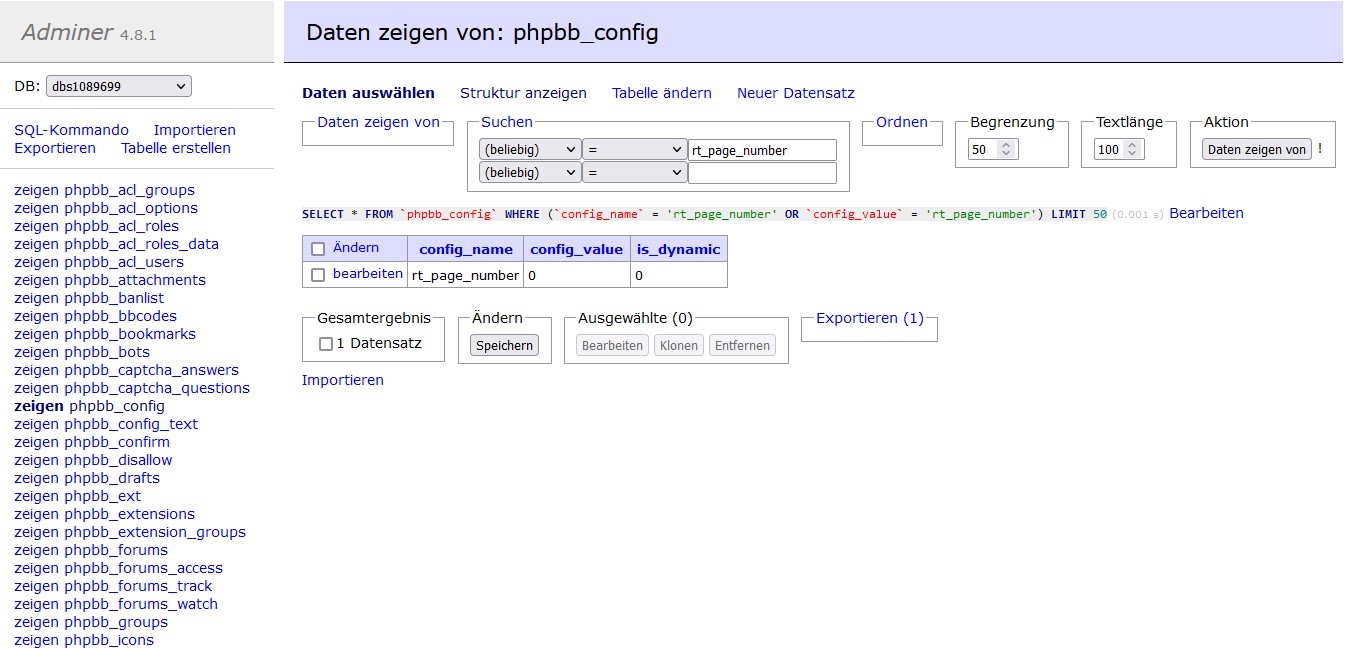Image resolution: width=1364 pixels, height=648 pixels.
Task: Click the Begrenzung stepper arrows
Action: pyautogui.click(x=1007, y=150)
